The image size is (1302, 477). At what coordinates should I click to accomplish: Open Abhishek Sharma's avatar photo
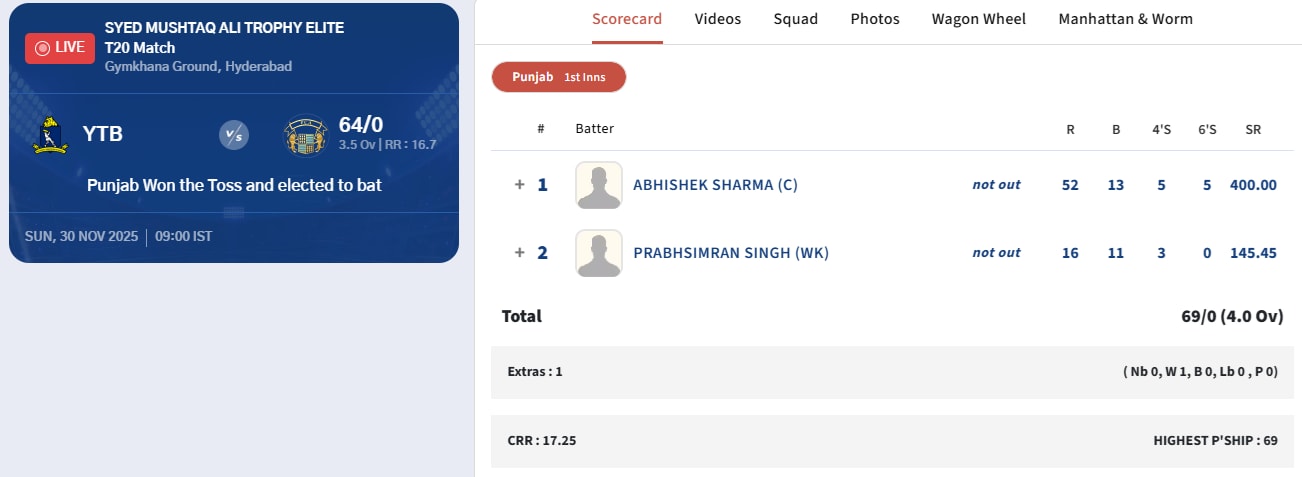pyautogui.click(x=598, y=185)
